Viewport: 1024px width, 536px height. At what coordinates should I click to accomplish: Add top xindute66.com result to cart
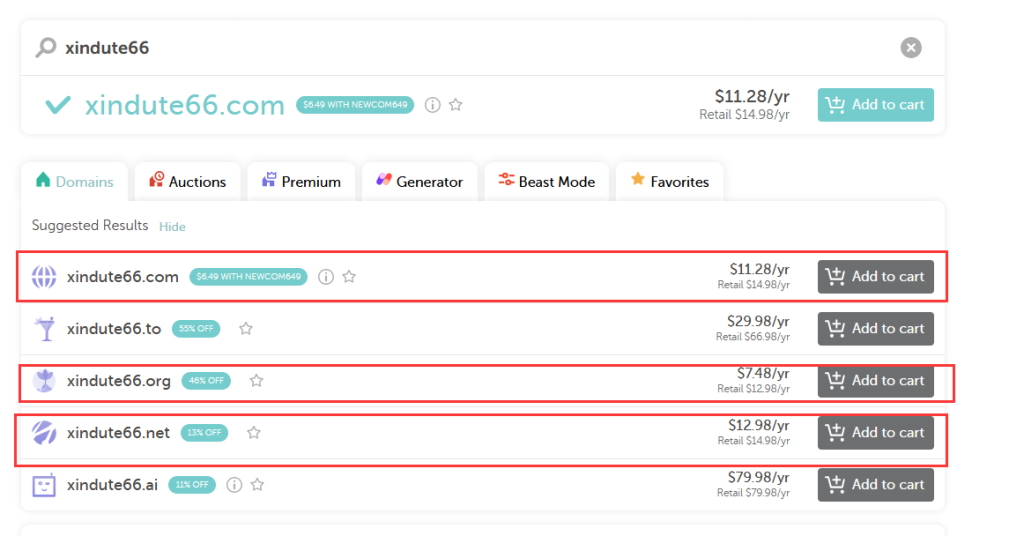click(x=875, y=105)
